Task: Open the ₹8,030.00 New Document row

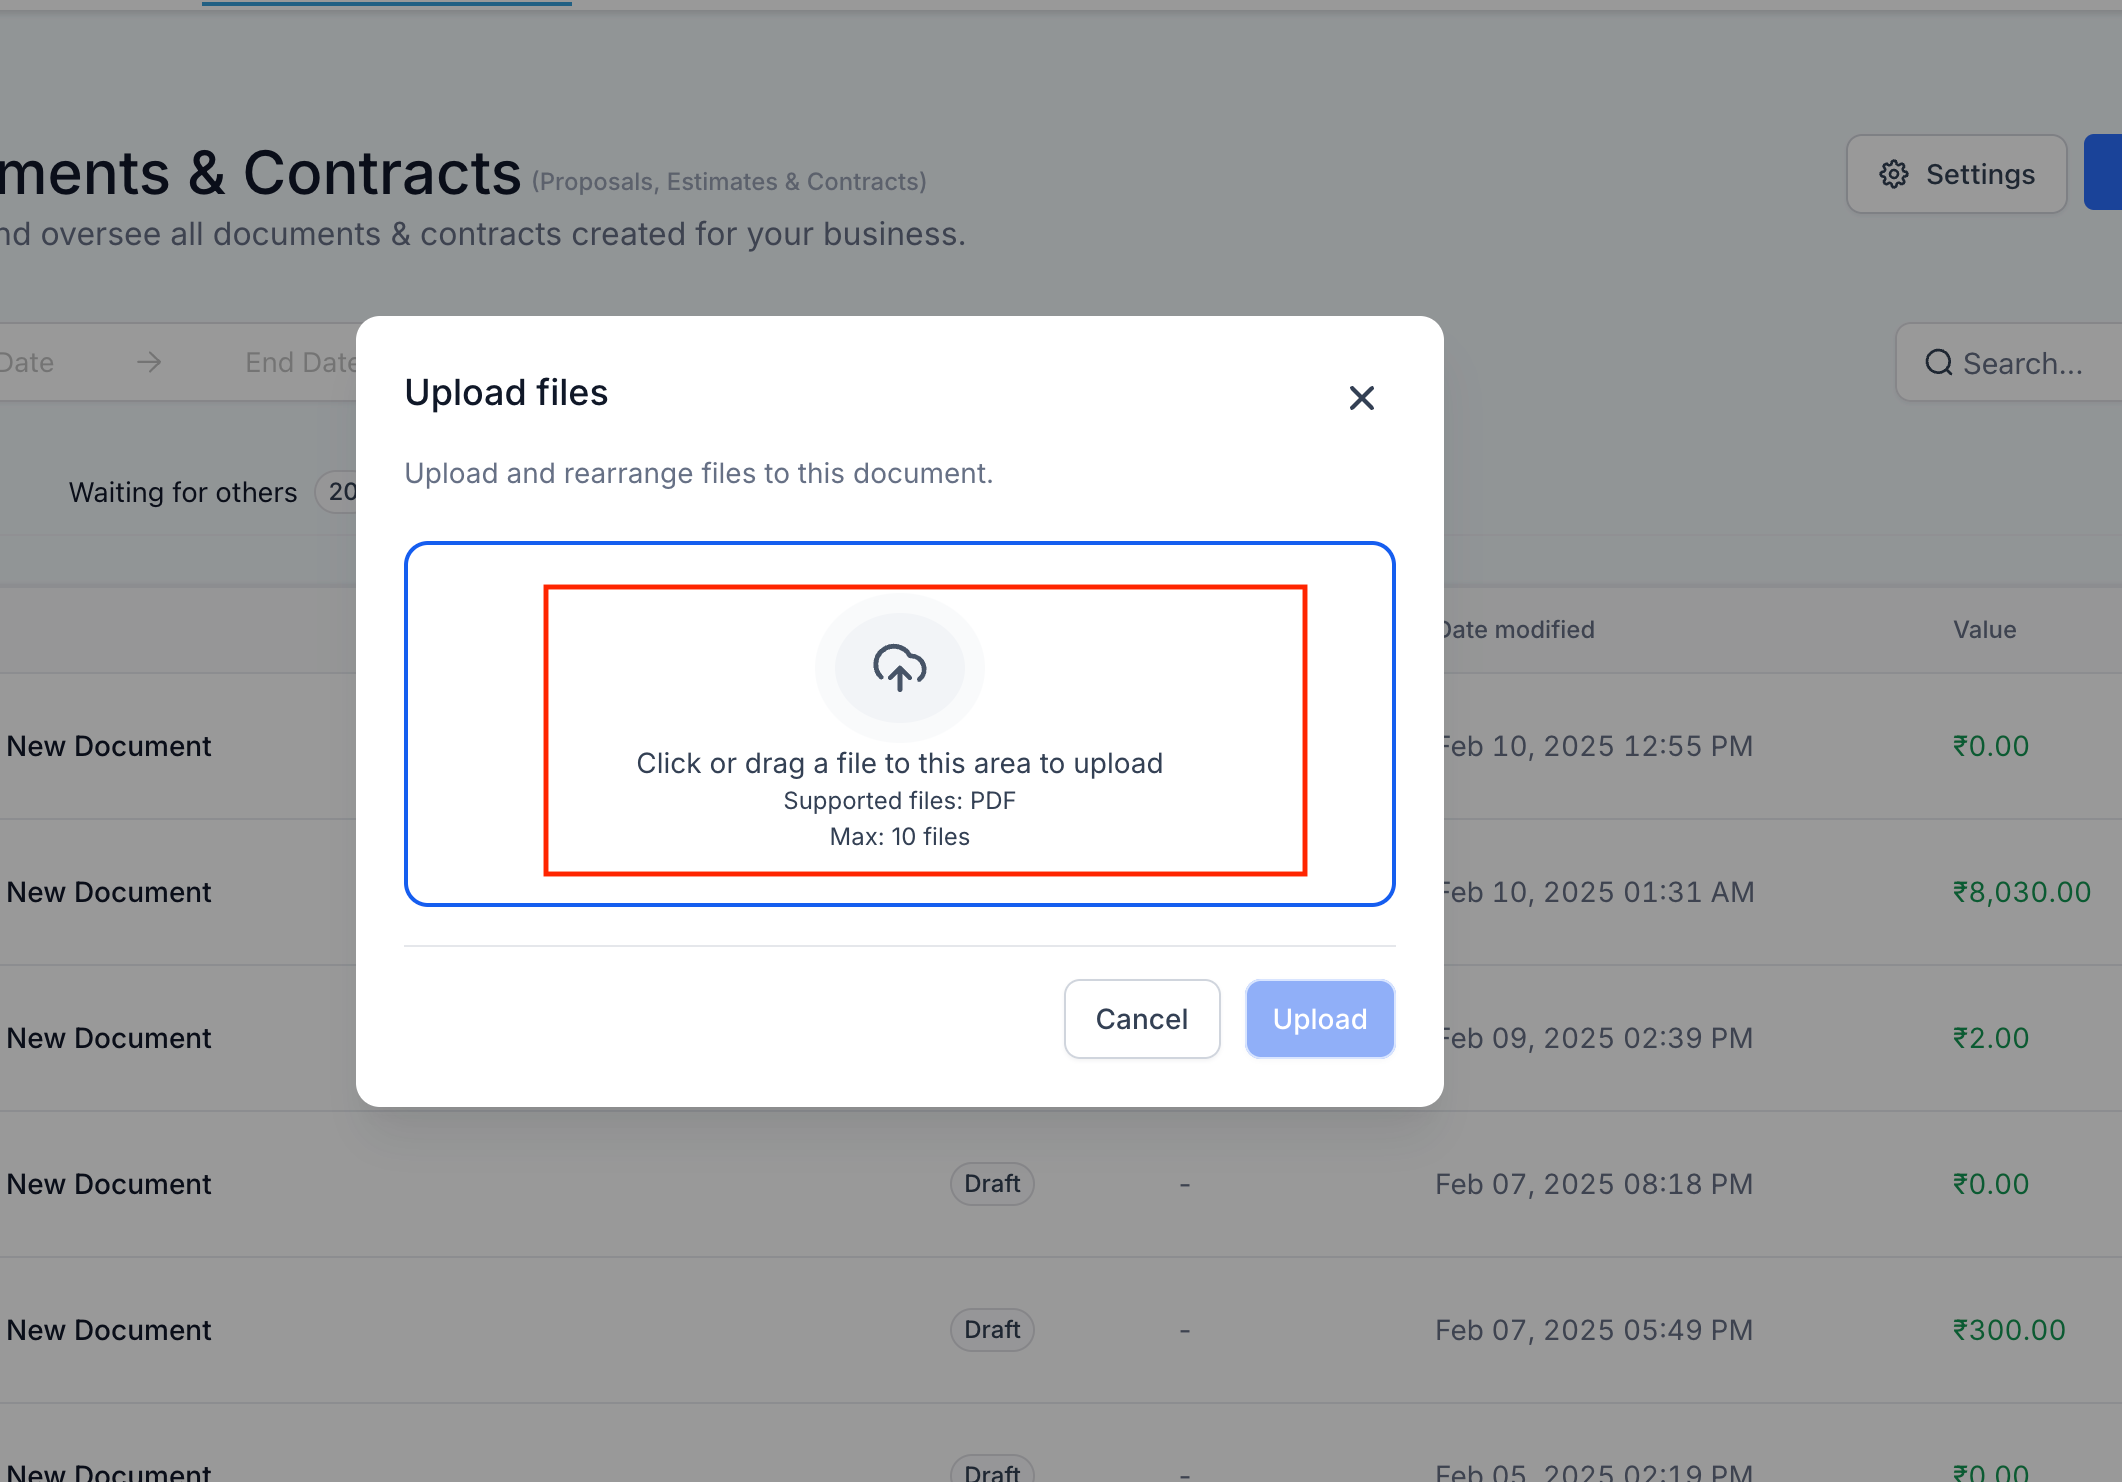Action: click(109, 892)
